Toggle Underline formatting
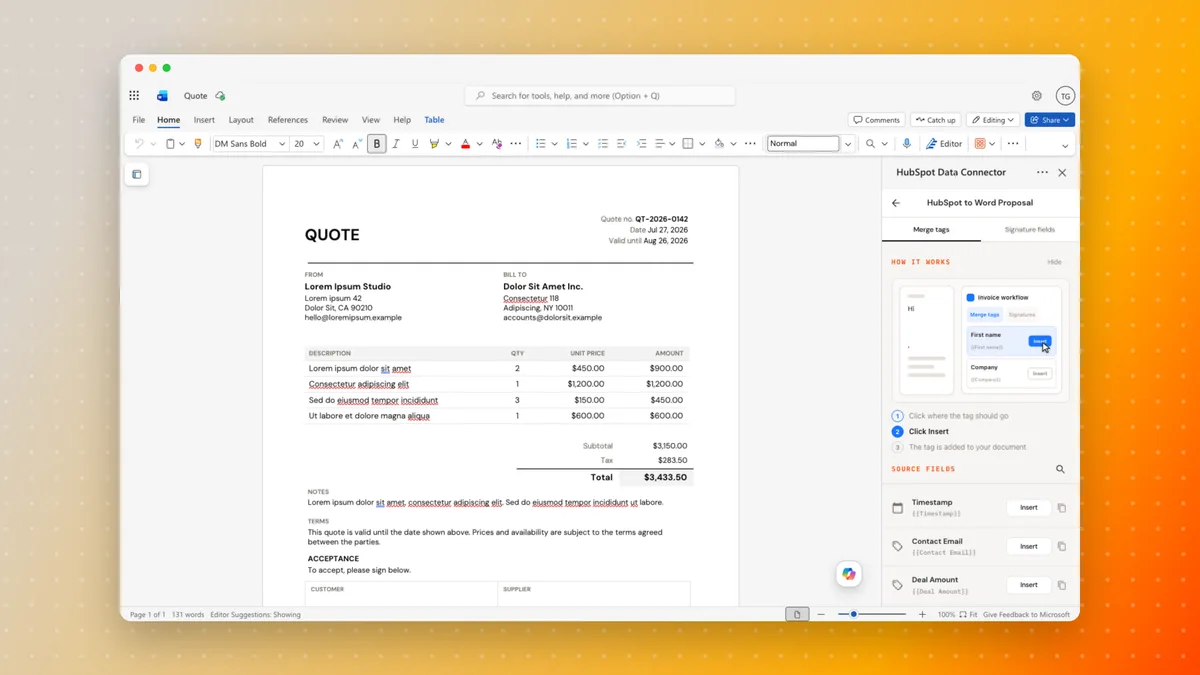This screenshot has height=675, width=1200. [415, 144]
